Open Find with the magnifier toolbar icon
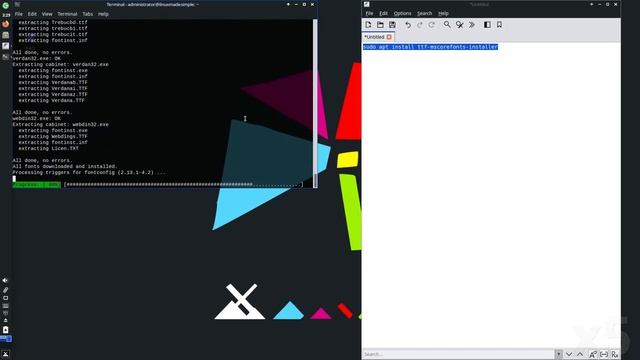640x360 pixels. coord(447,25)
